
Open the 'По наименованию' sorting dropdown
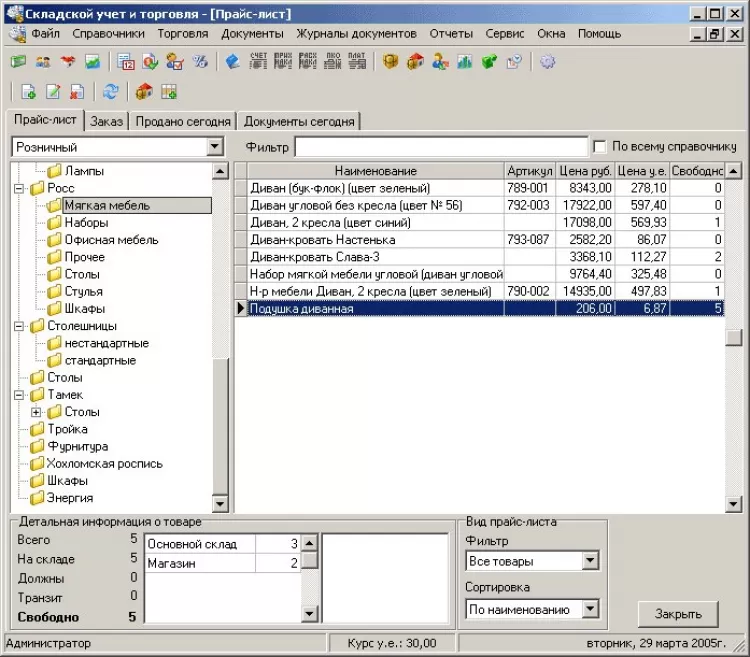590,609
